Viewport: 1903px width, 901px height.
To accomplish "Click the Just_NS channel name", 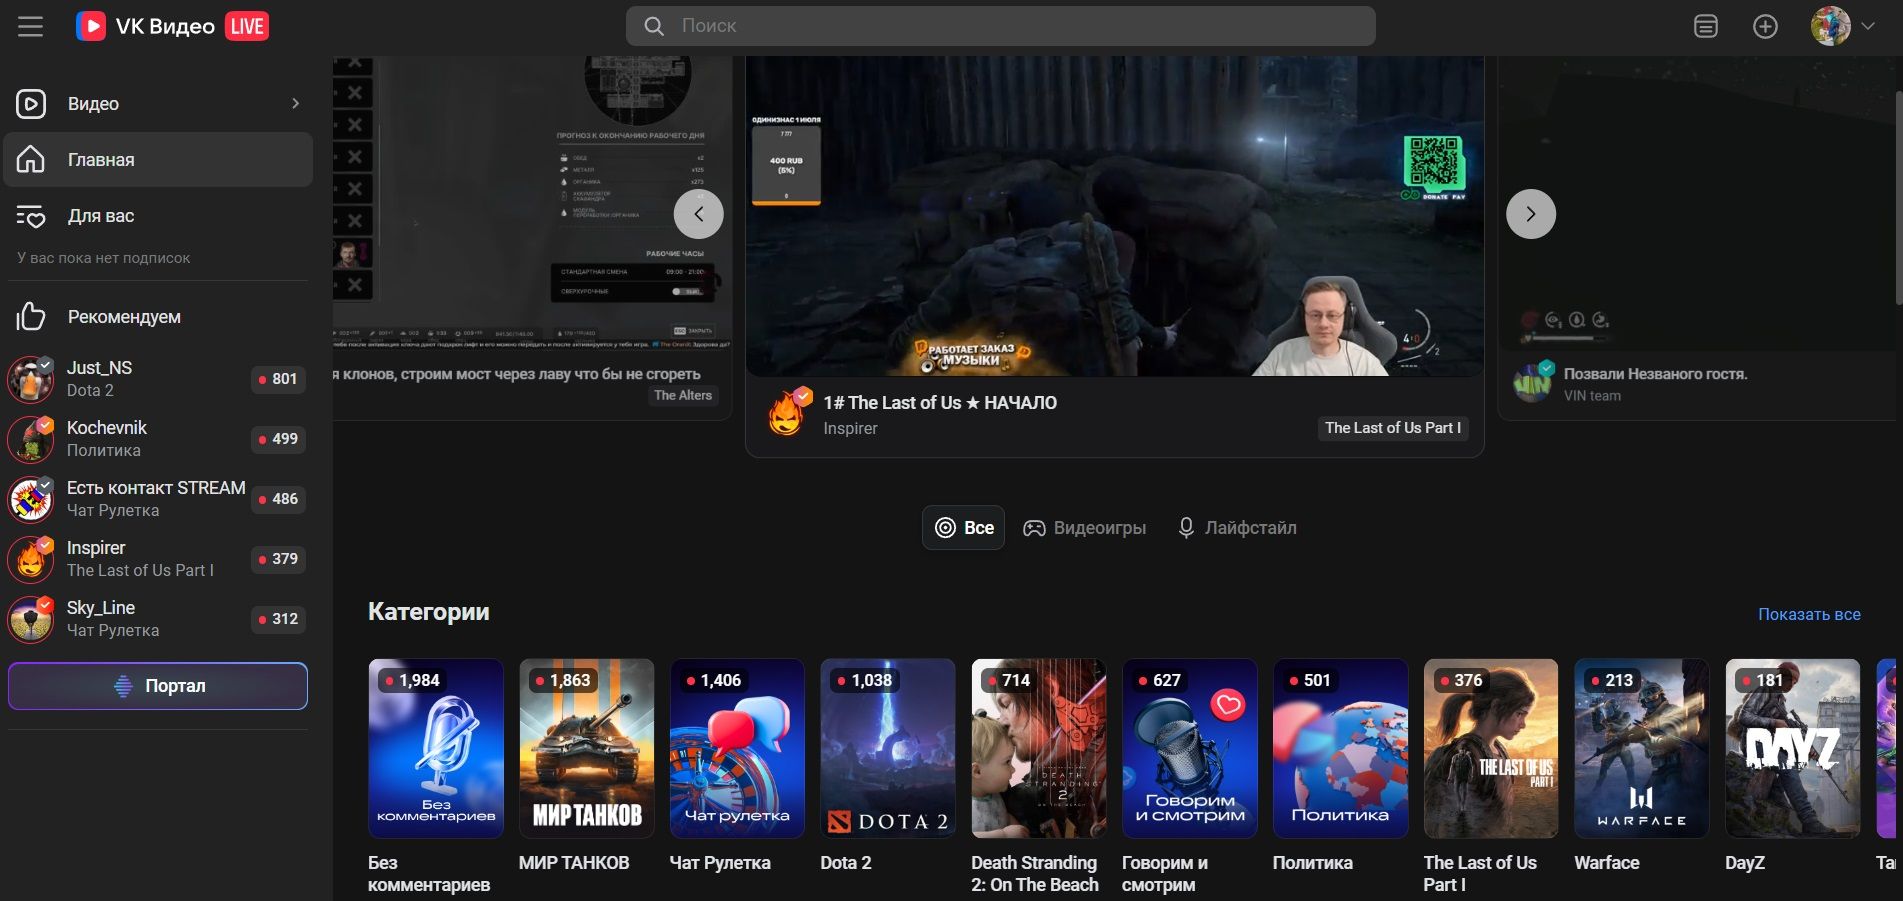I will click(99, 367).
